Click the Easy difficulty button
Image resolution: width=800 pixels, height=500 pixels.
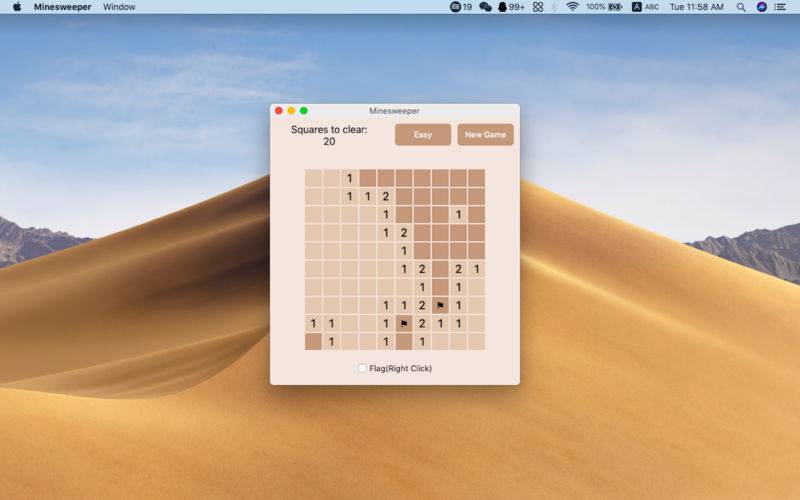tap(423, 135)
